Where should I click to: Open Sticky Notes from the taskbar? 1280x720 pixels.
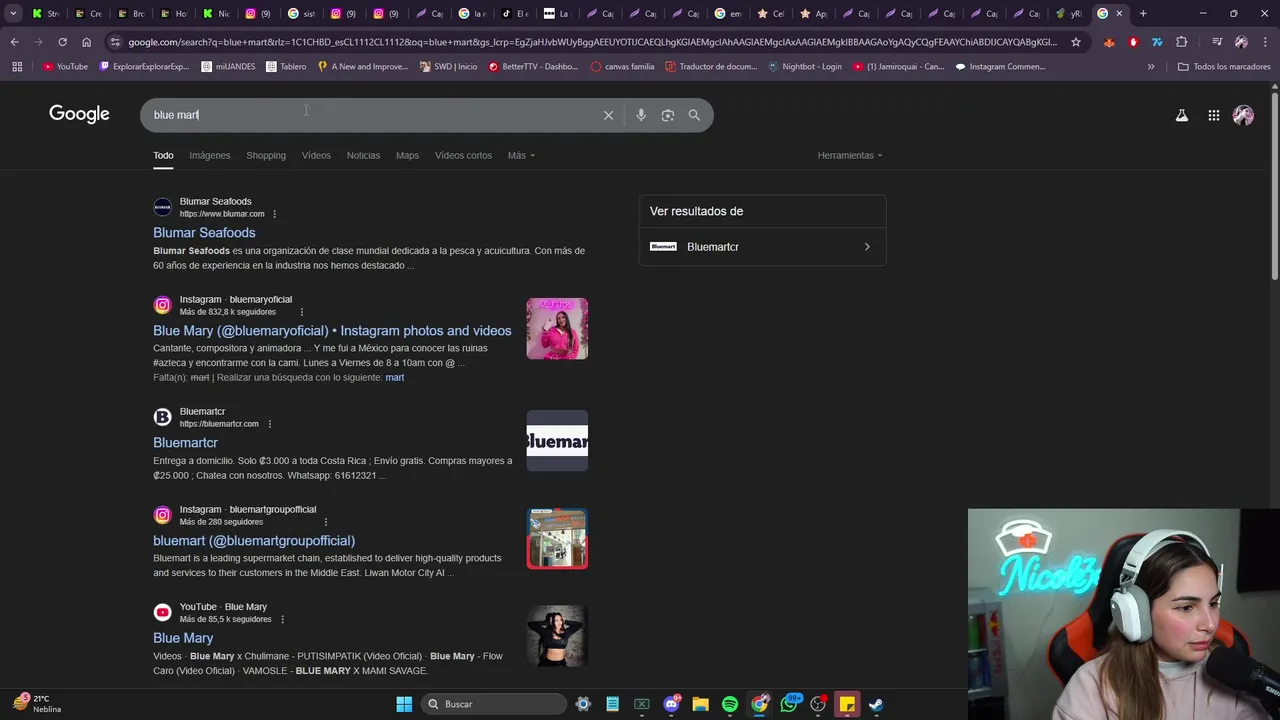pos(847,704)
